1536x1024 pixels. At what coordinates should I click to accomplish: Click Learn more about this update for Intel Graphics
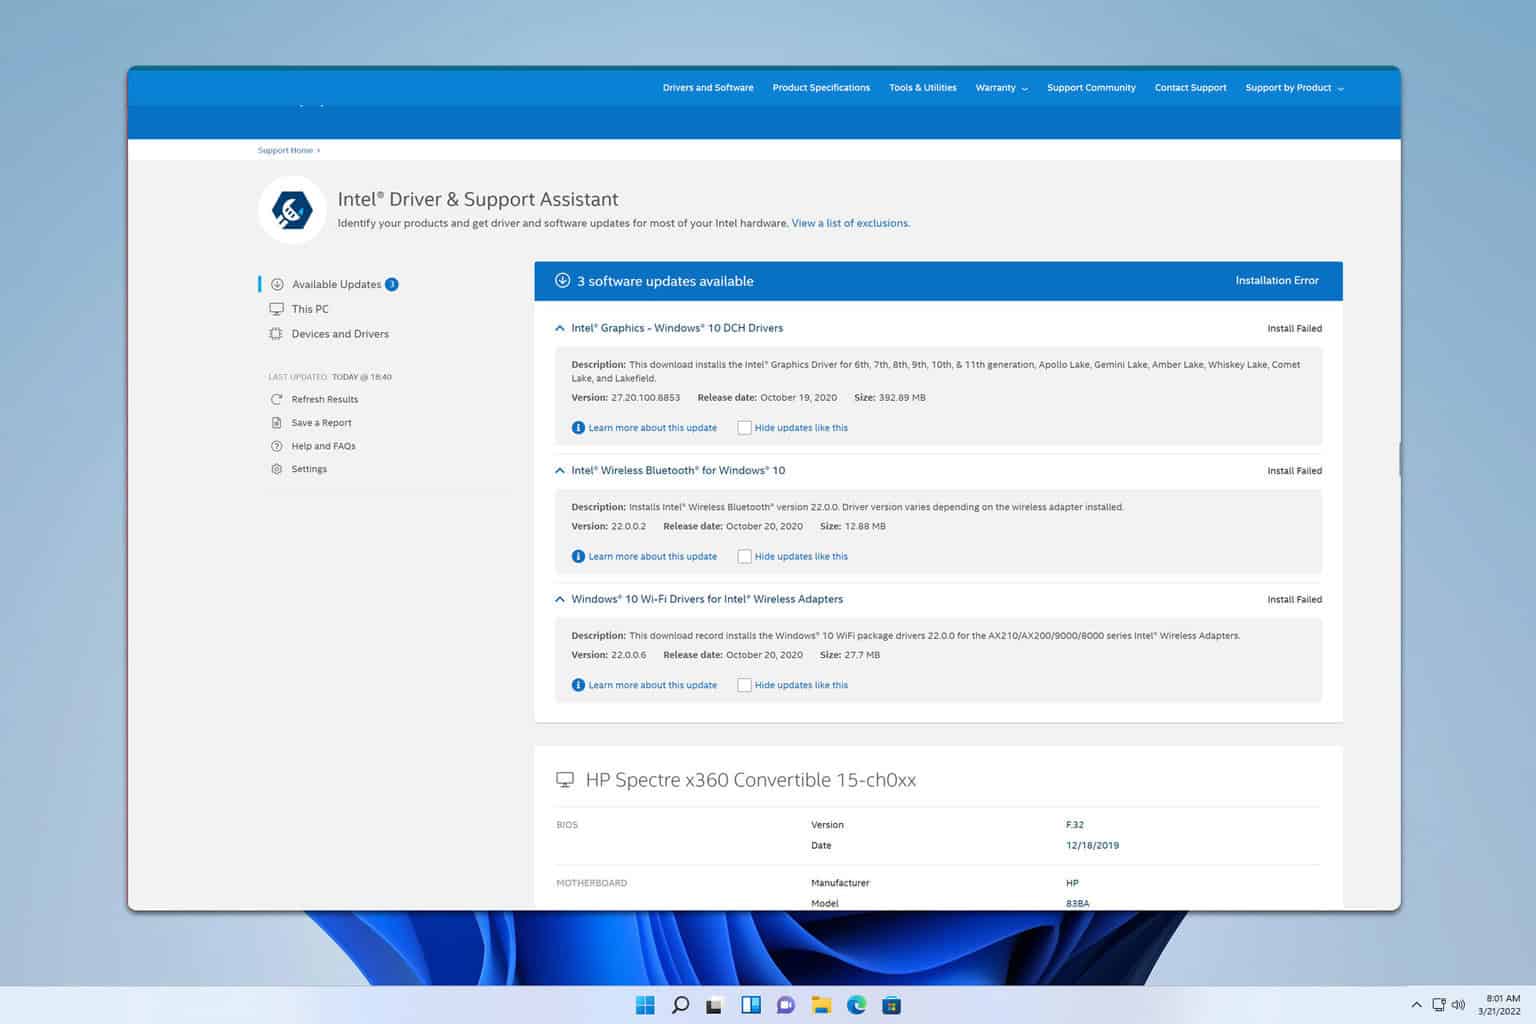652,428
